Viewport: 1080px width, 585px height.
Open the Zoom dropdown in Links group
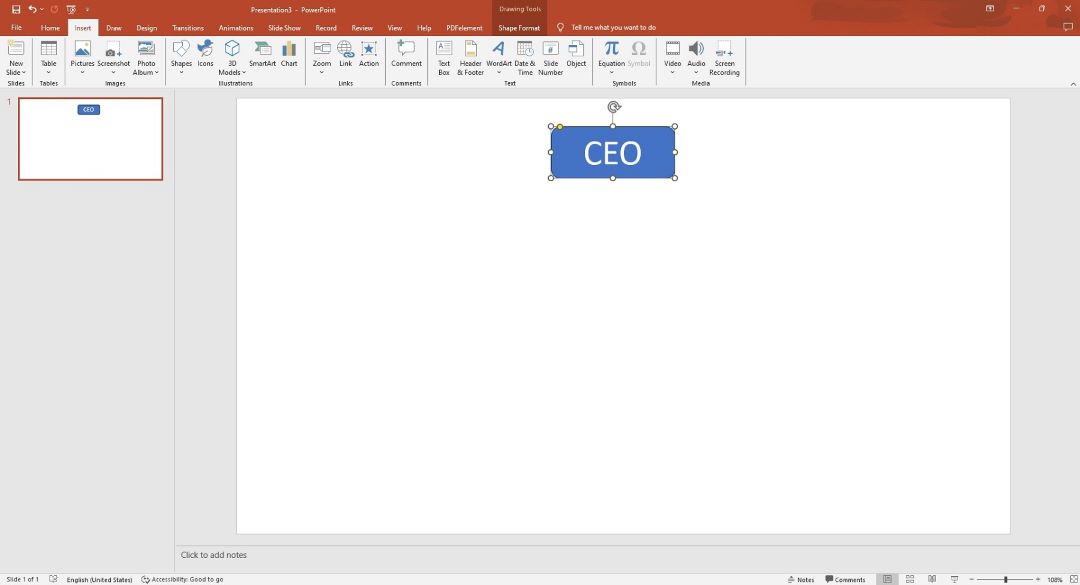coord(322,72)
